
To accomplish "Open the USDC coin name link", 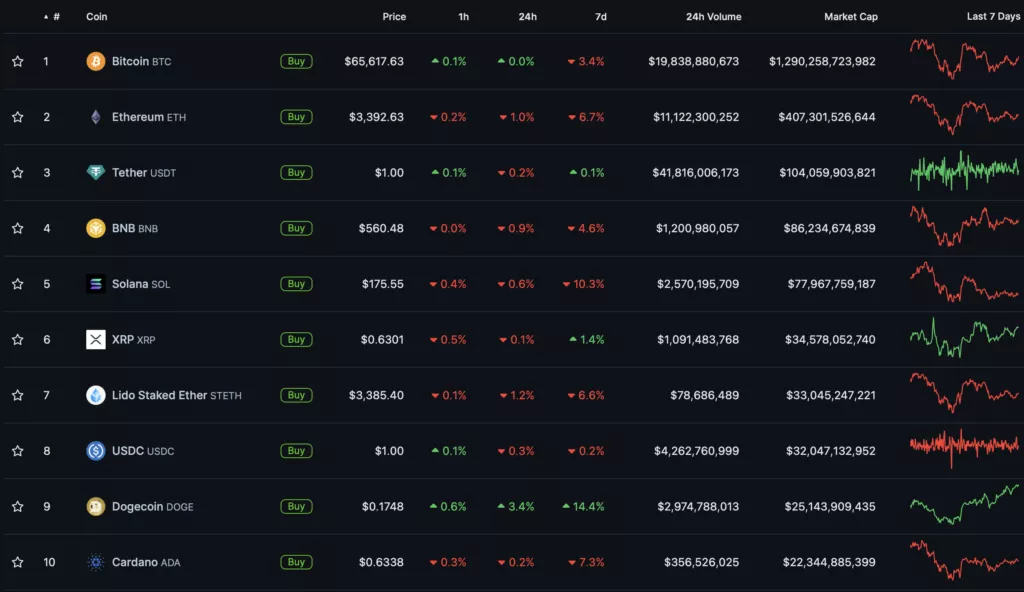I will 142,451.
